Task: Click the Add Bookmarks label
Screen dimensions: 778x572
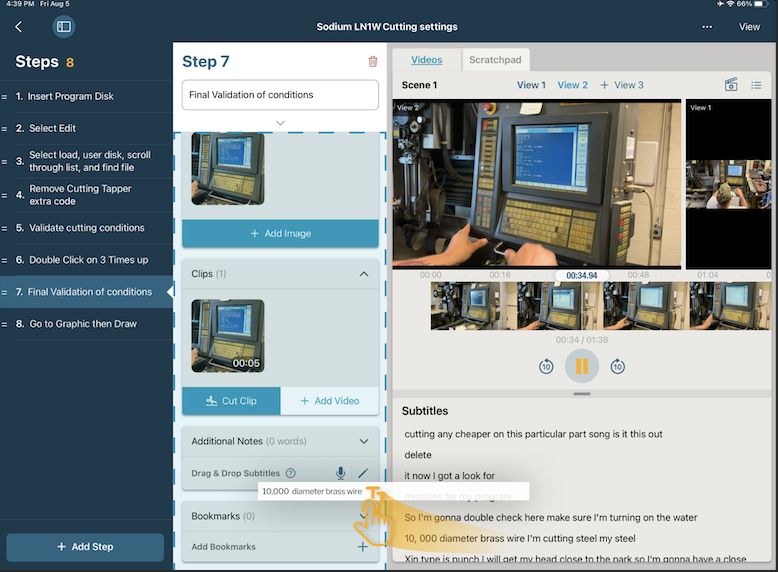Action: [223, 547]
